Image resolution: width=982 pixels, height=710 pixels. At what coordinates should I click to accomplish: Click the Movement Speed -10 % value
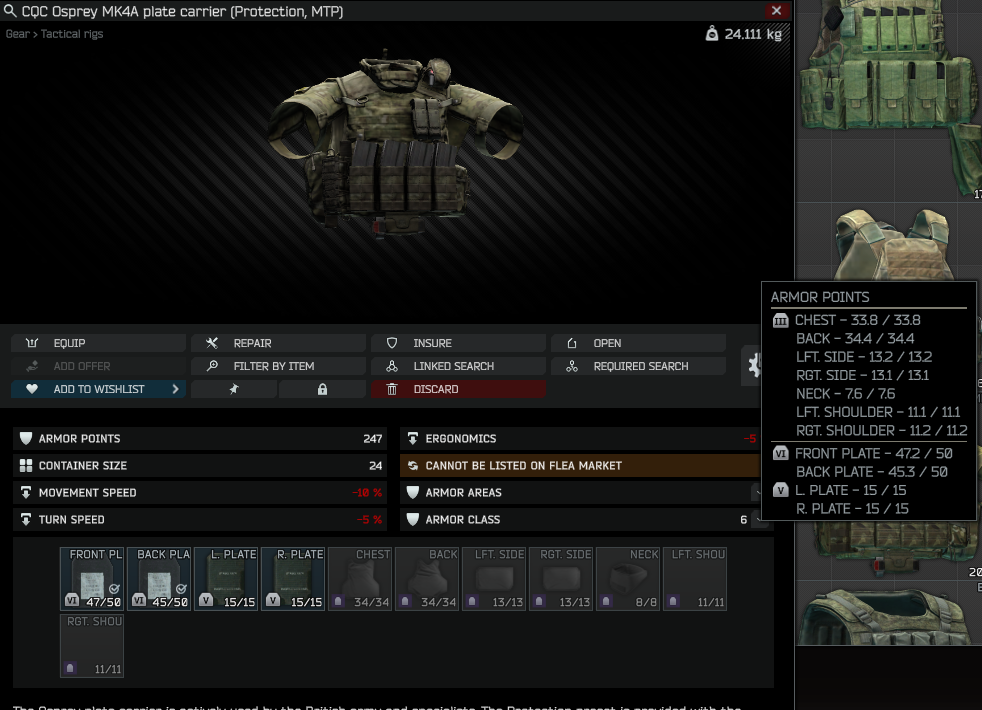pyautogui.click(x=367, y=492)
